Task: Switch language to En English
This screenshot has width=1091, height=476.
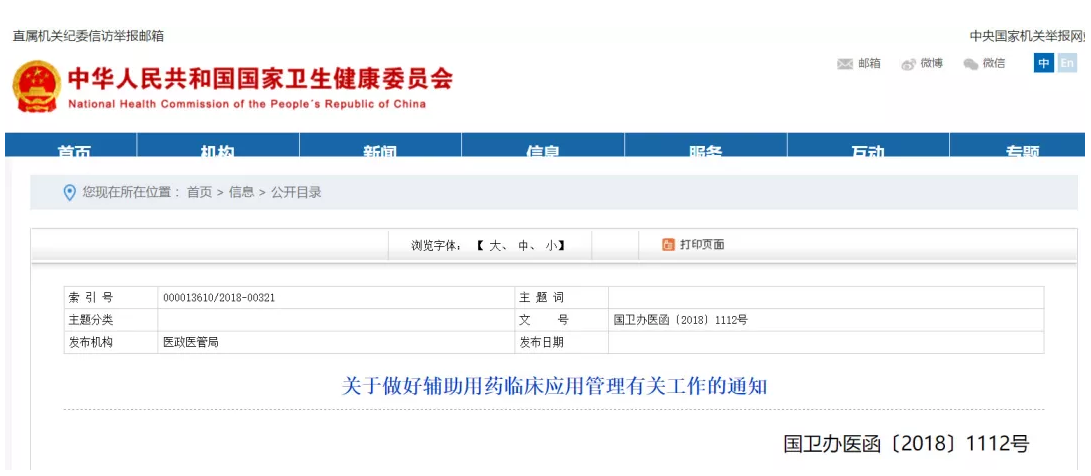Action: pyautogui.click(x=1067, y=63)
